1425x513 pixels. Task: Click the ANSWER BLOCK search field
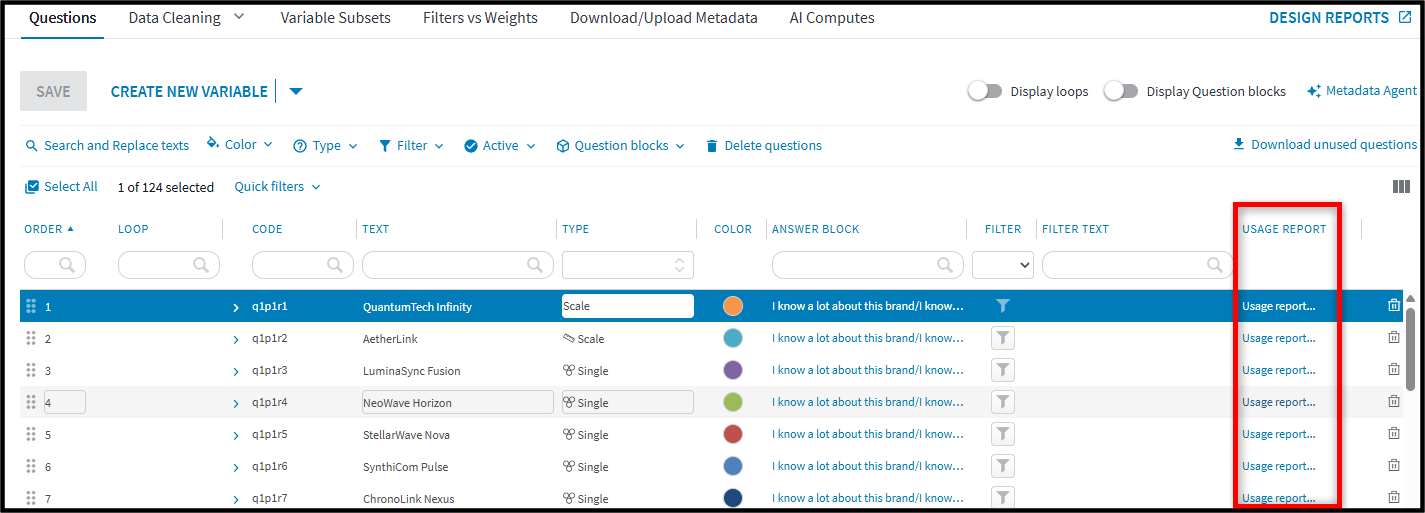coord(868,265)
